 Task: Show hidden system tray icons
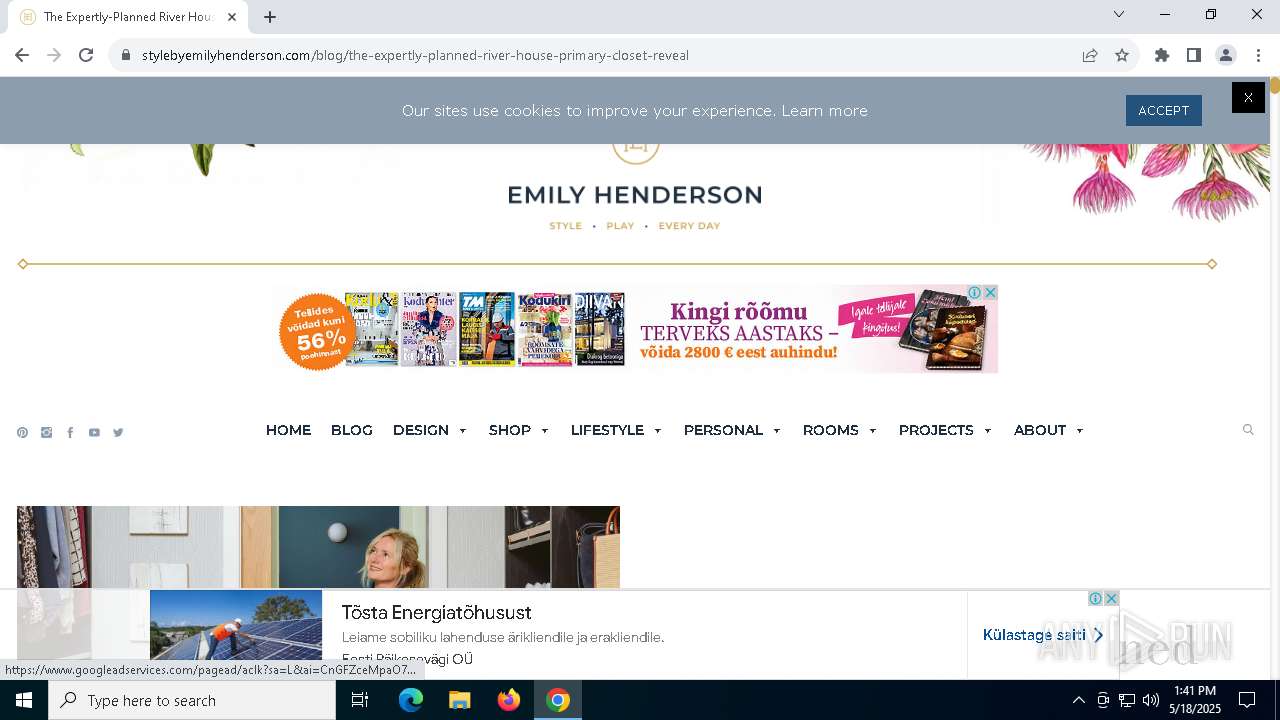[1078, 700]
